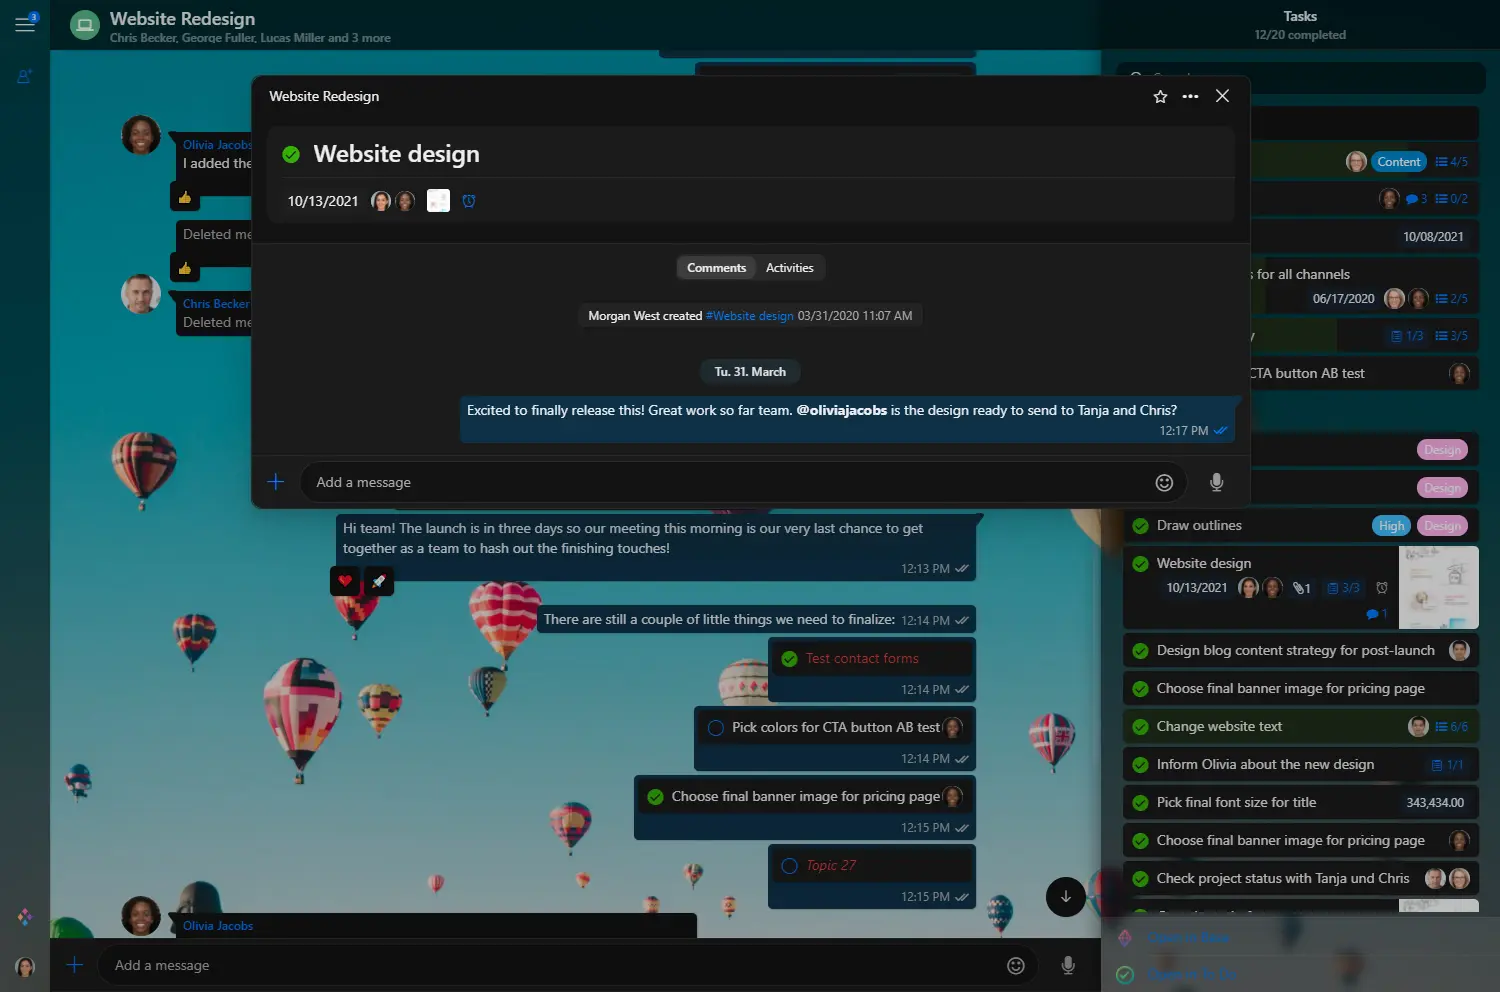Click the blue Content tag label
The image size is (1500, 992).
pos(1398,162)
